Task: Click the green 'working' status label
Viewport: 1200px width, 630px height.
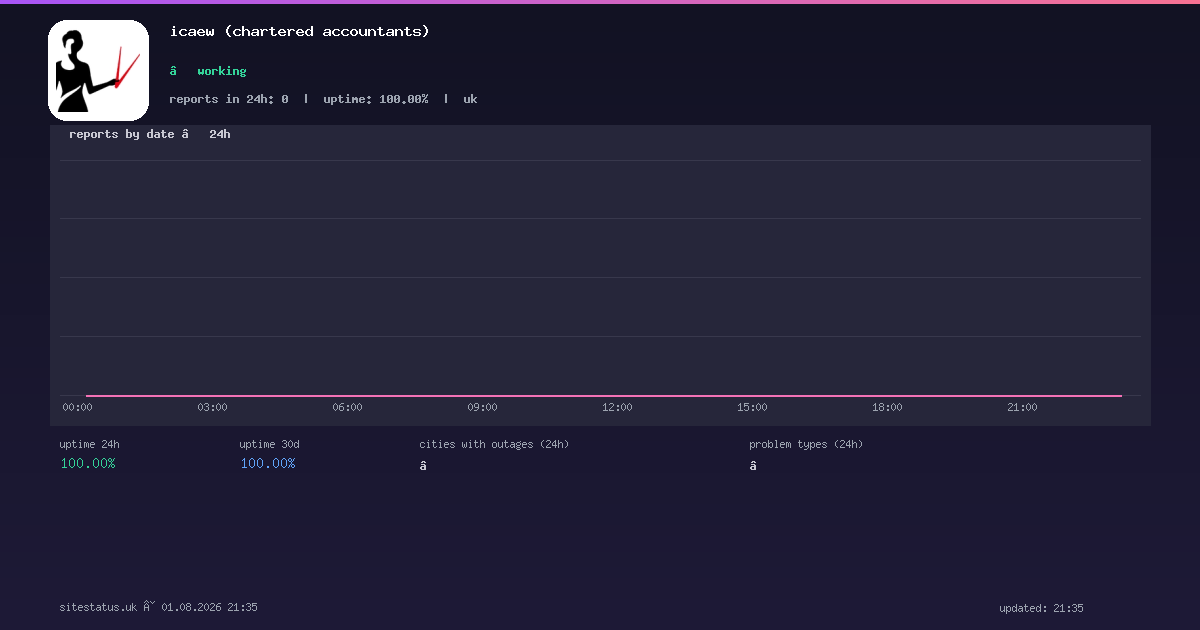Action: pos(222,71)
